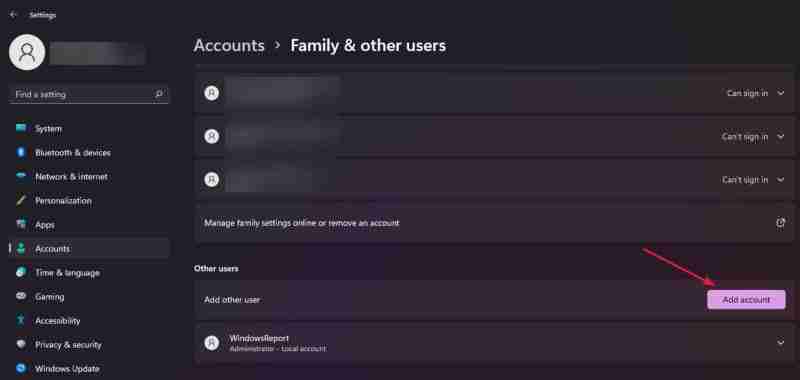Select Bluetooth & devices icon

pos(21,152)
